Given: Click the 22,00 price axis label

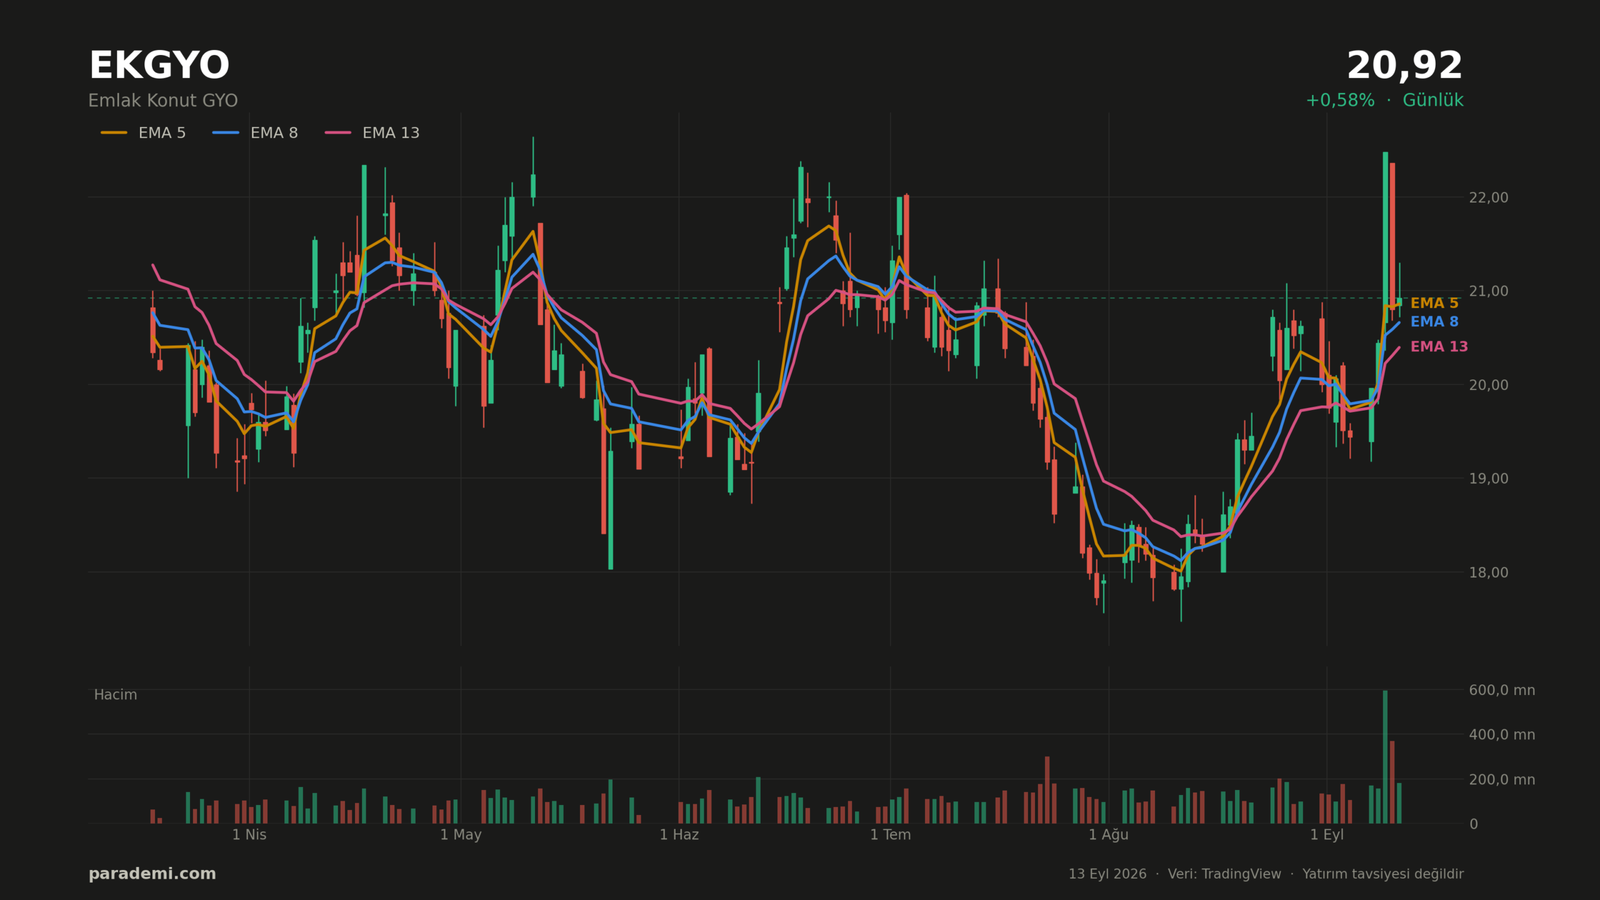Looking at the screenshot, I should [1488, 198].
